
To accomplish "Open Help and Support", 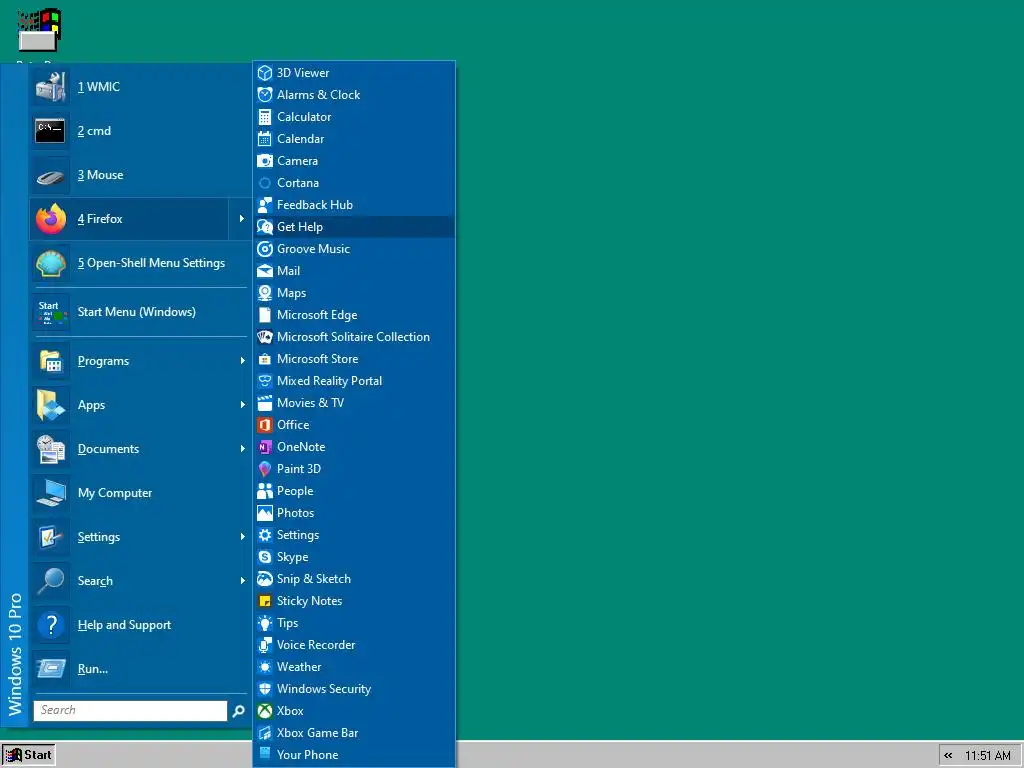I will [140, 625].
